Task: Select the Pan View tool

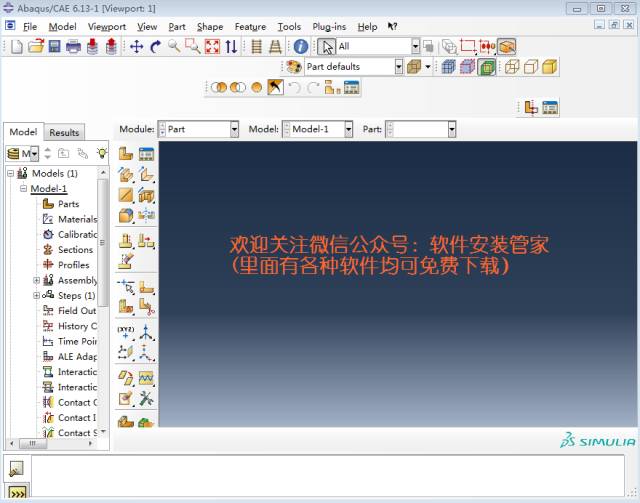Action: (x=136, y=46)
